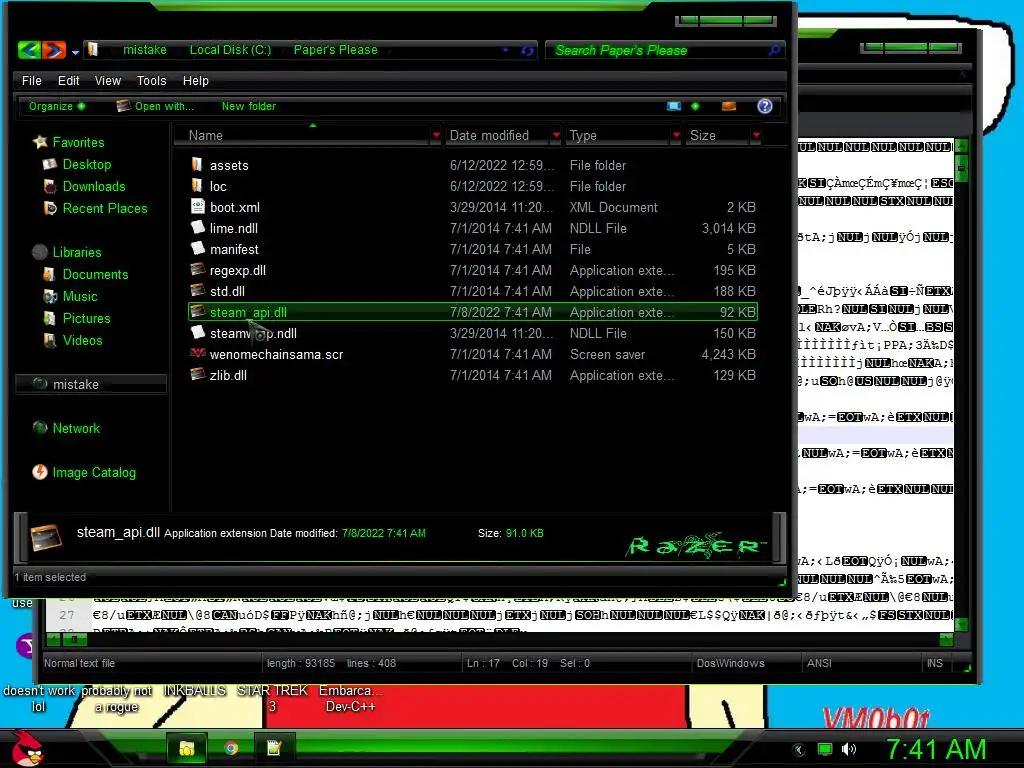Image resolution: width=1024 pixels, height=768 pixels.
Task: Open the File menu
Action: click(31, 80)
